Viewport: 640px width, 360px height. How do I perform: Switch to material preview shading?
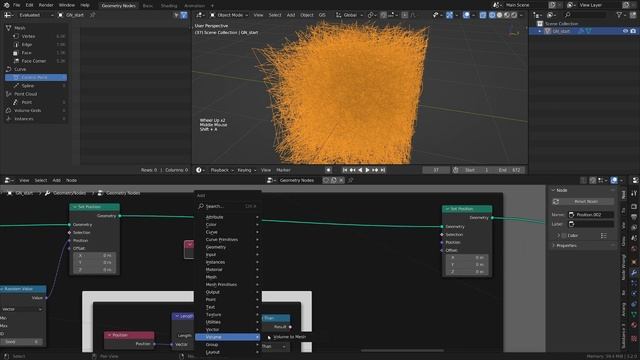pyautogui.click(x=507, y=15)
